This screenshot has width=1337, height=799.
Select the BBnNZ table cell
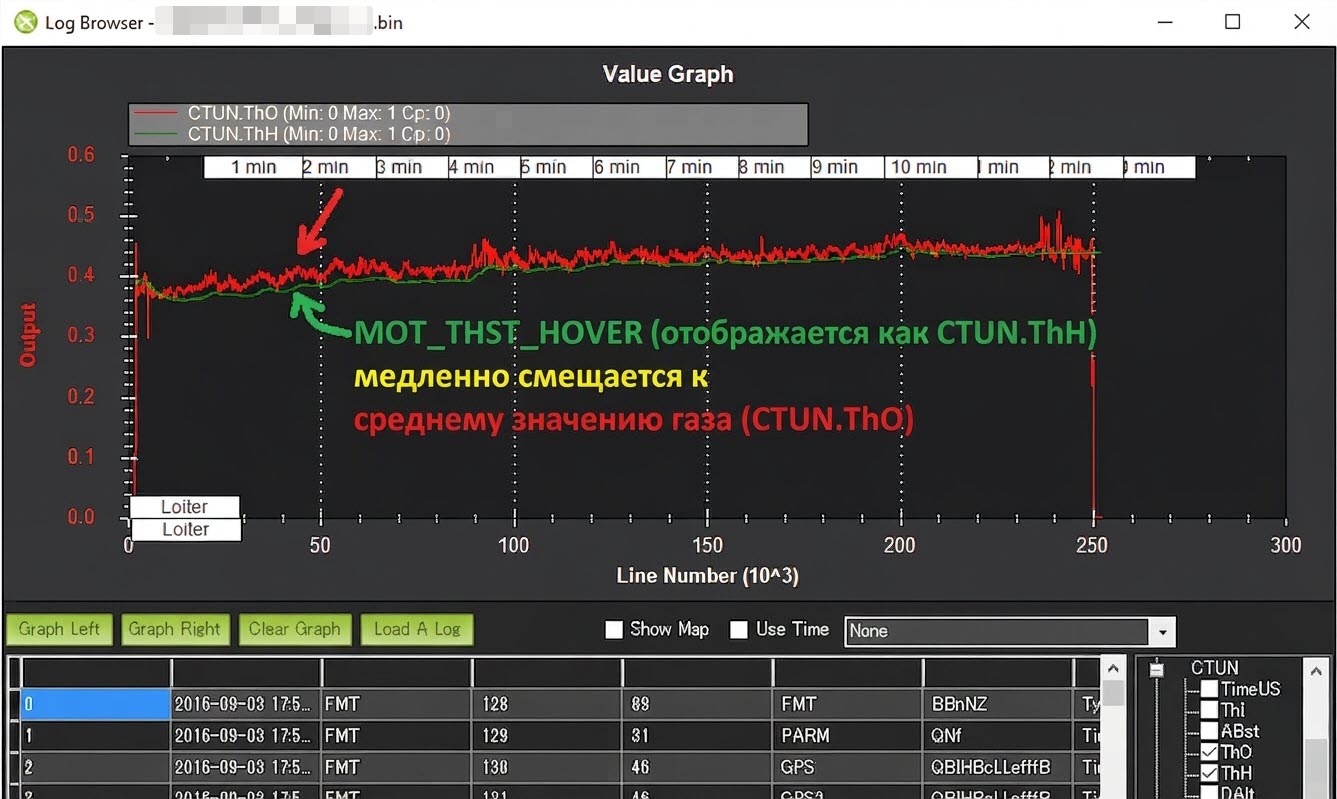[997, 704]
